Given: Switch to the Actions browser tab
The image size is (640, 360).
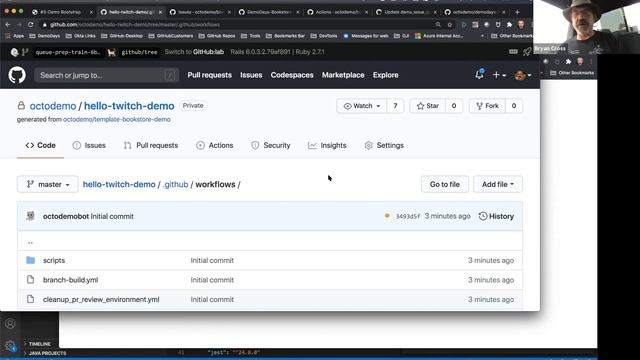Looking at the screenshot, I should click(x=337, y=12).
